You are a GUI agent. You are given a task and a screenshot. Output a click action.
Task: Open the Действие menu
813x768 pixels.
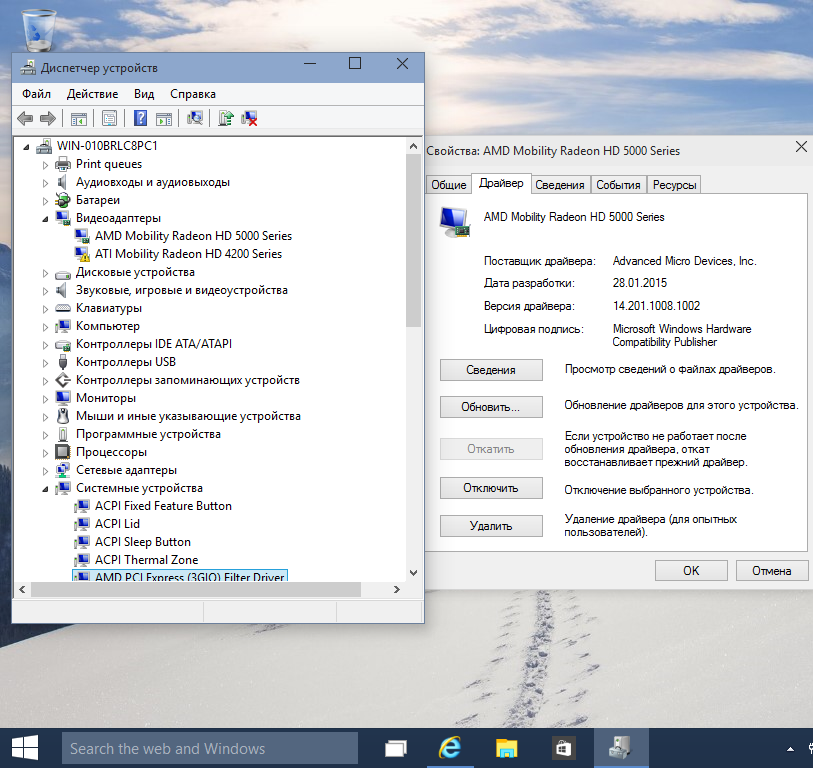coord(92,94)
